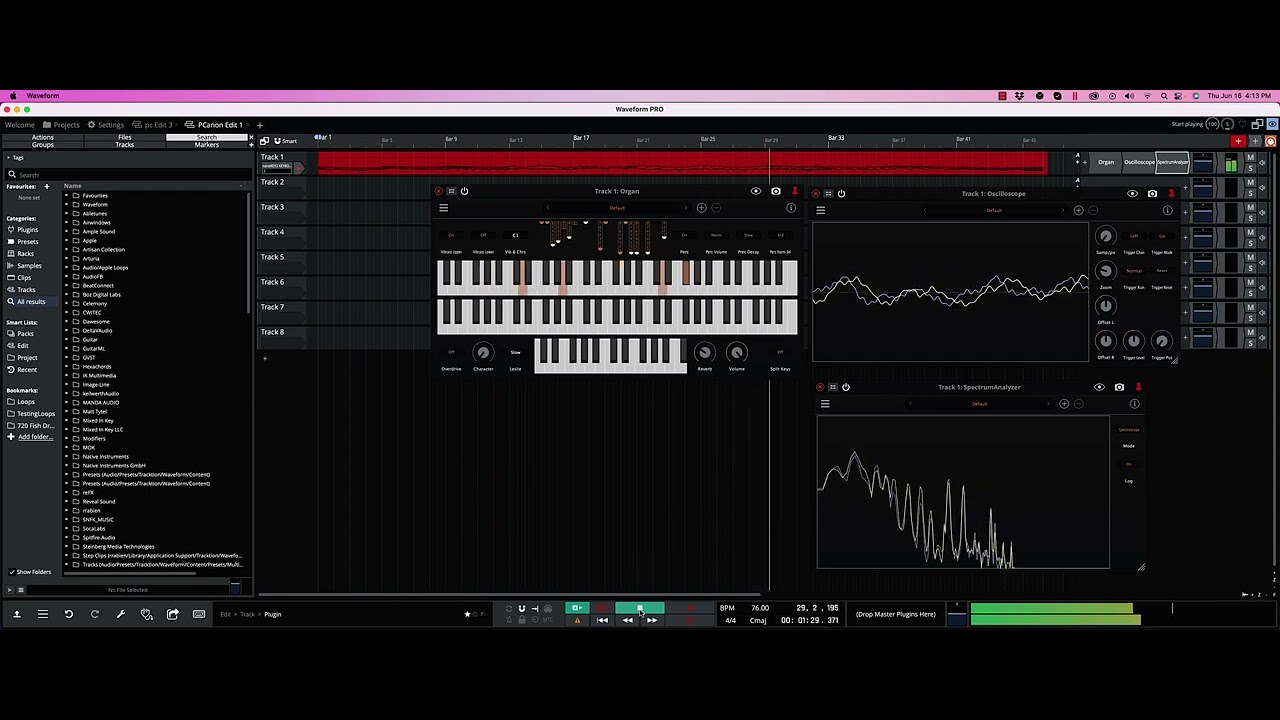Toggle eye icon in Oscilloscope window

coord(1132,194)
